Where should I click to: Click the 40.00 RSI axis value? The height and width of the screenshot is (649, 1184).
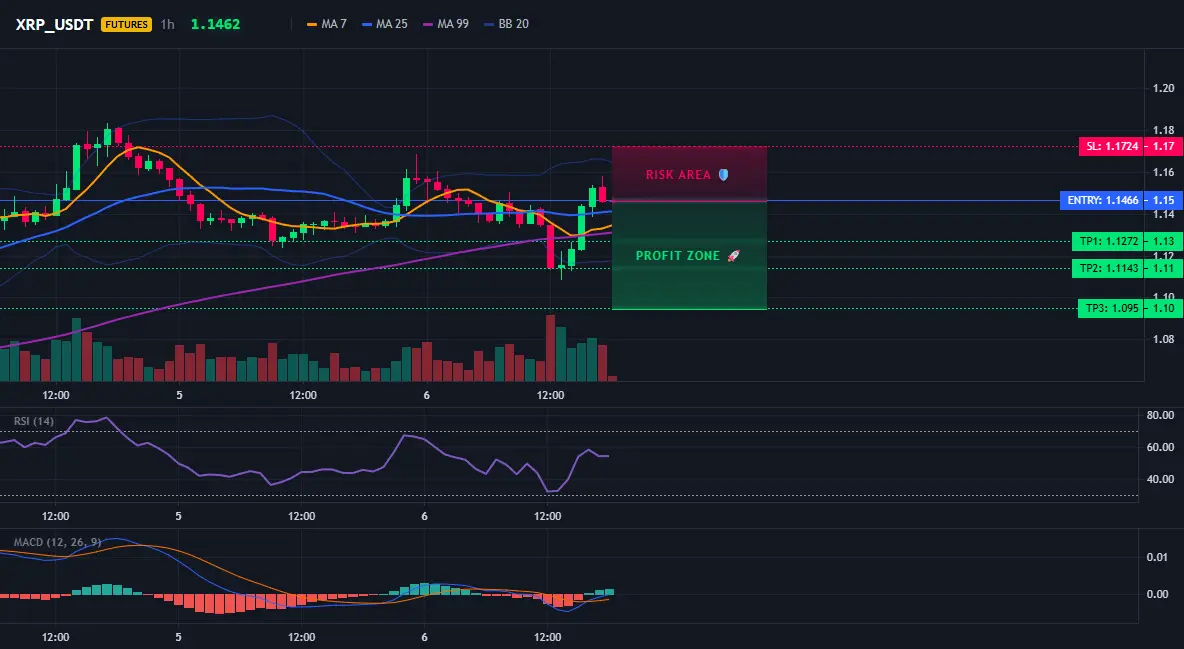tap(1160, 478)
